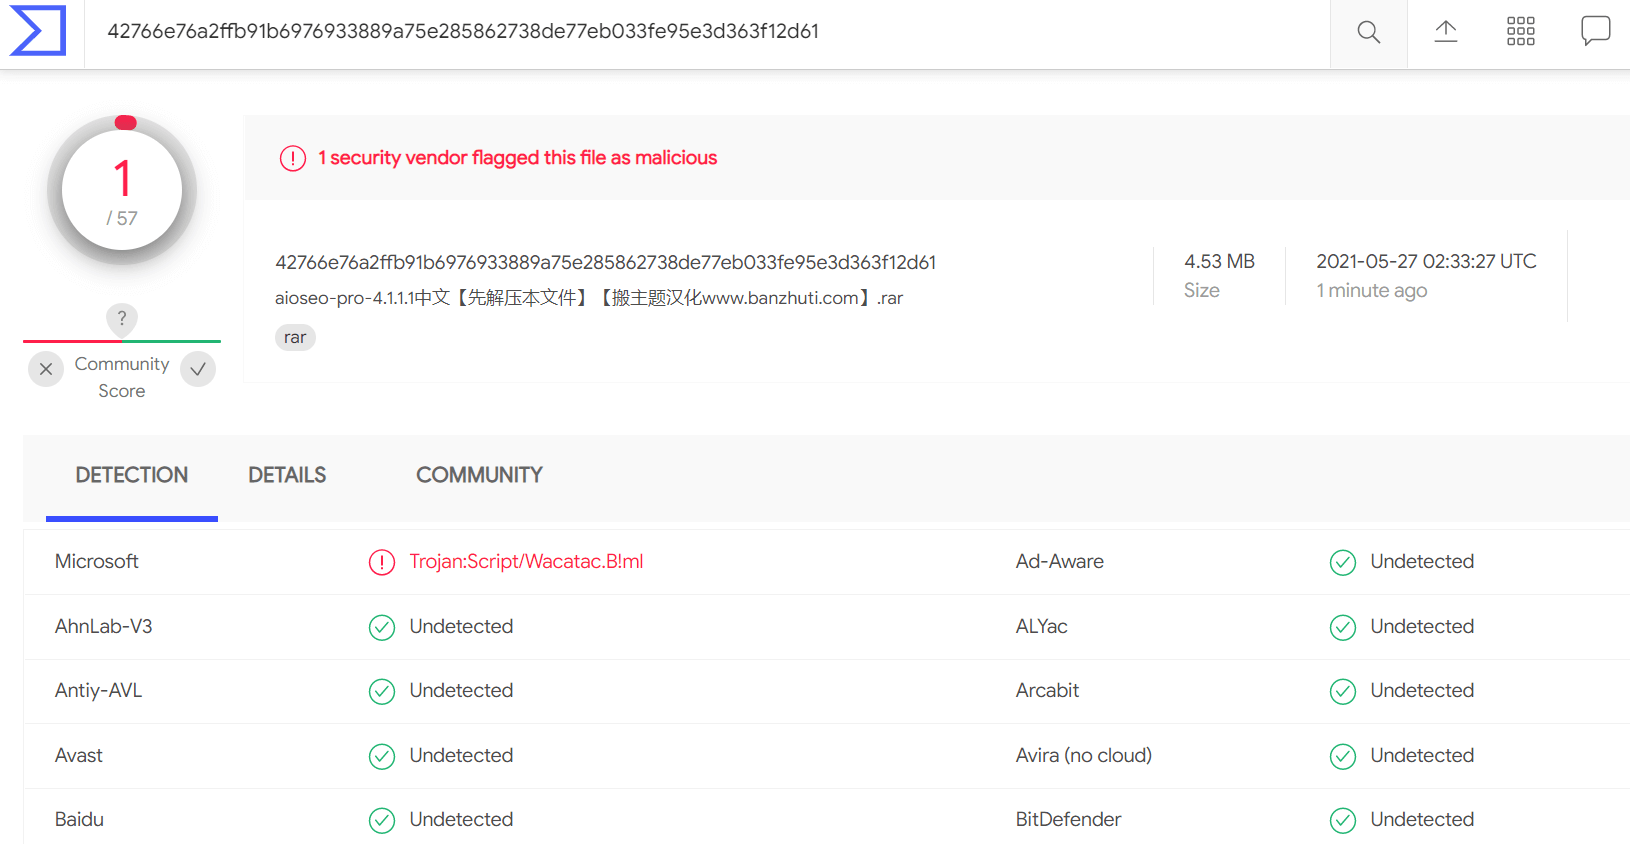This screenshot has height=844, width=1630.
Task: Click the 2021-05-27 02:33:27 UTC timestamp
Action: (1426, 261)
